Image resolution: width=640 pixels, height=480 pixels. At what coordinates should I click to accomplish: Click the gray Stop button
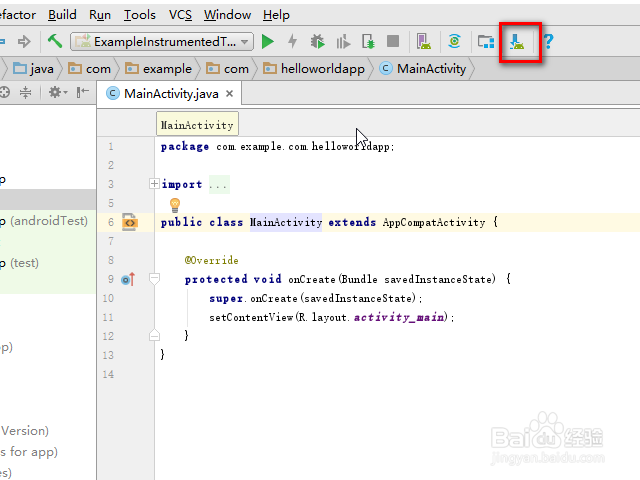point(393,41)
